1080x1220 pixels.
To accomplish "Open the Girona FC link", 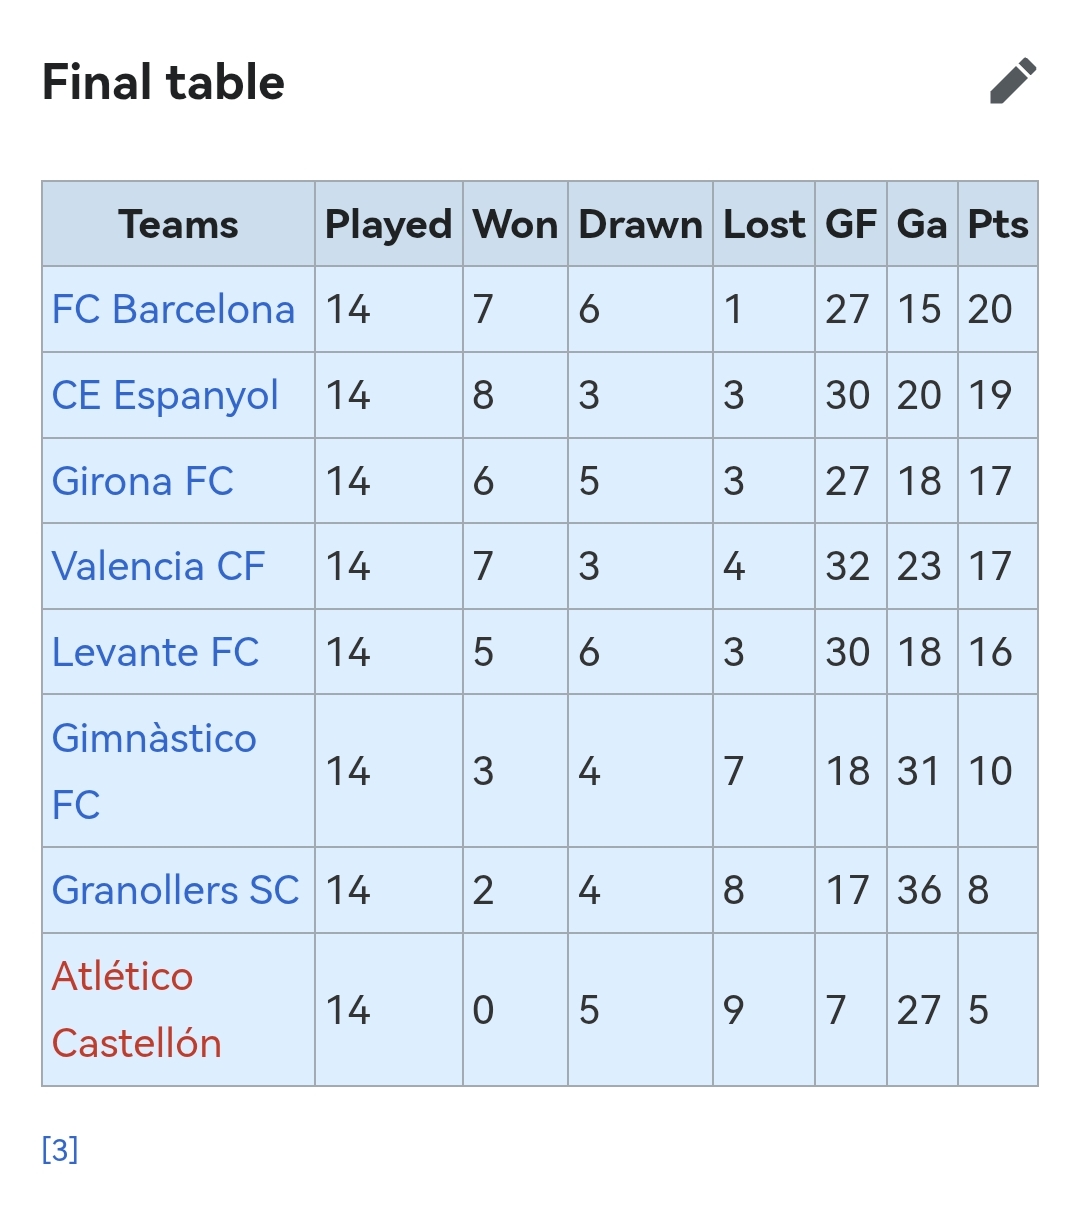I will pos(142,482).
